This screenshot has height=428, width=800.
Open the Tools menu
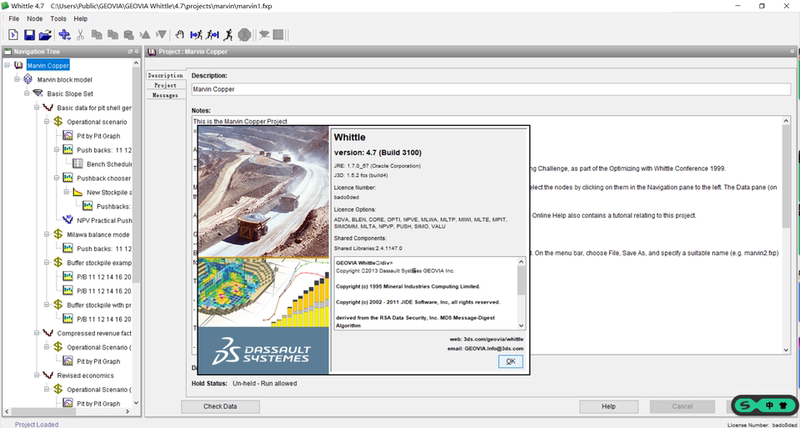58,18
